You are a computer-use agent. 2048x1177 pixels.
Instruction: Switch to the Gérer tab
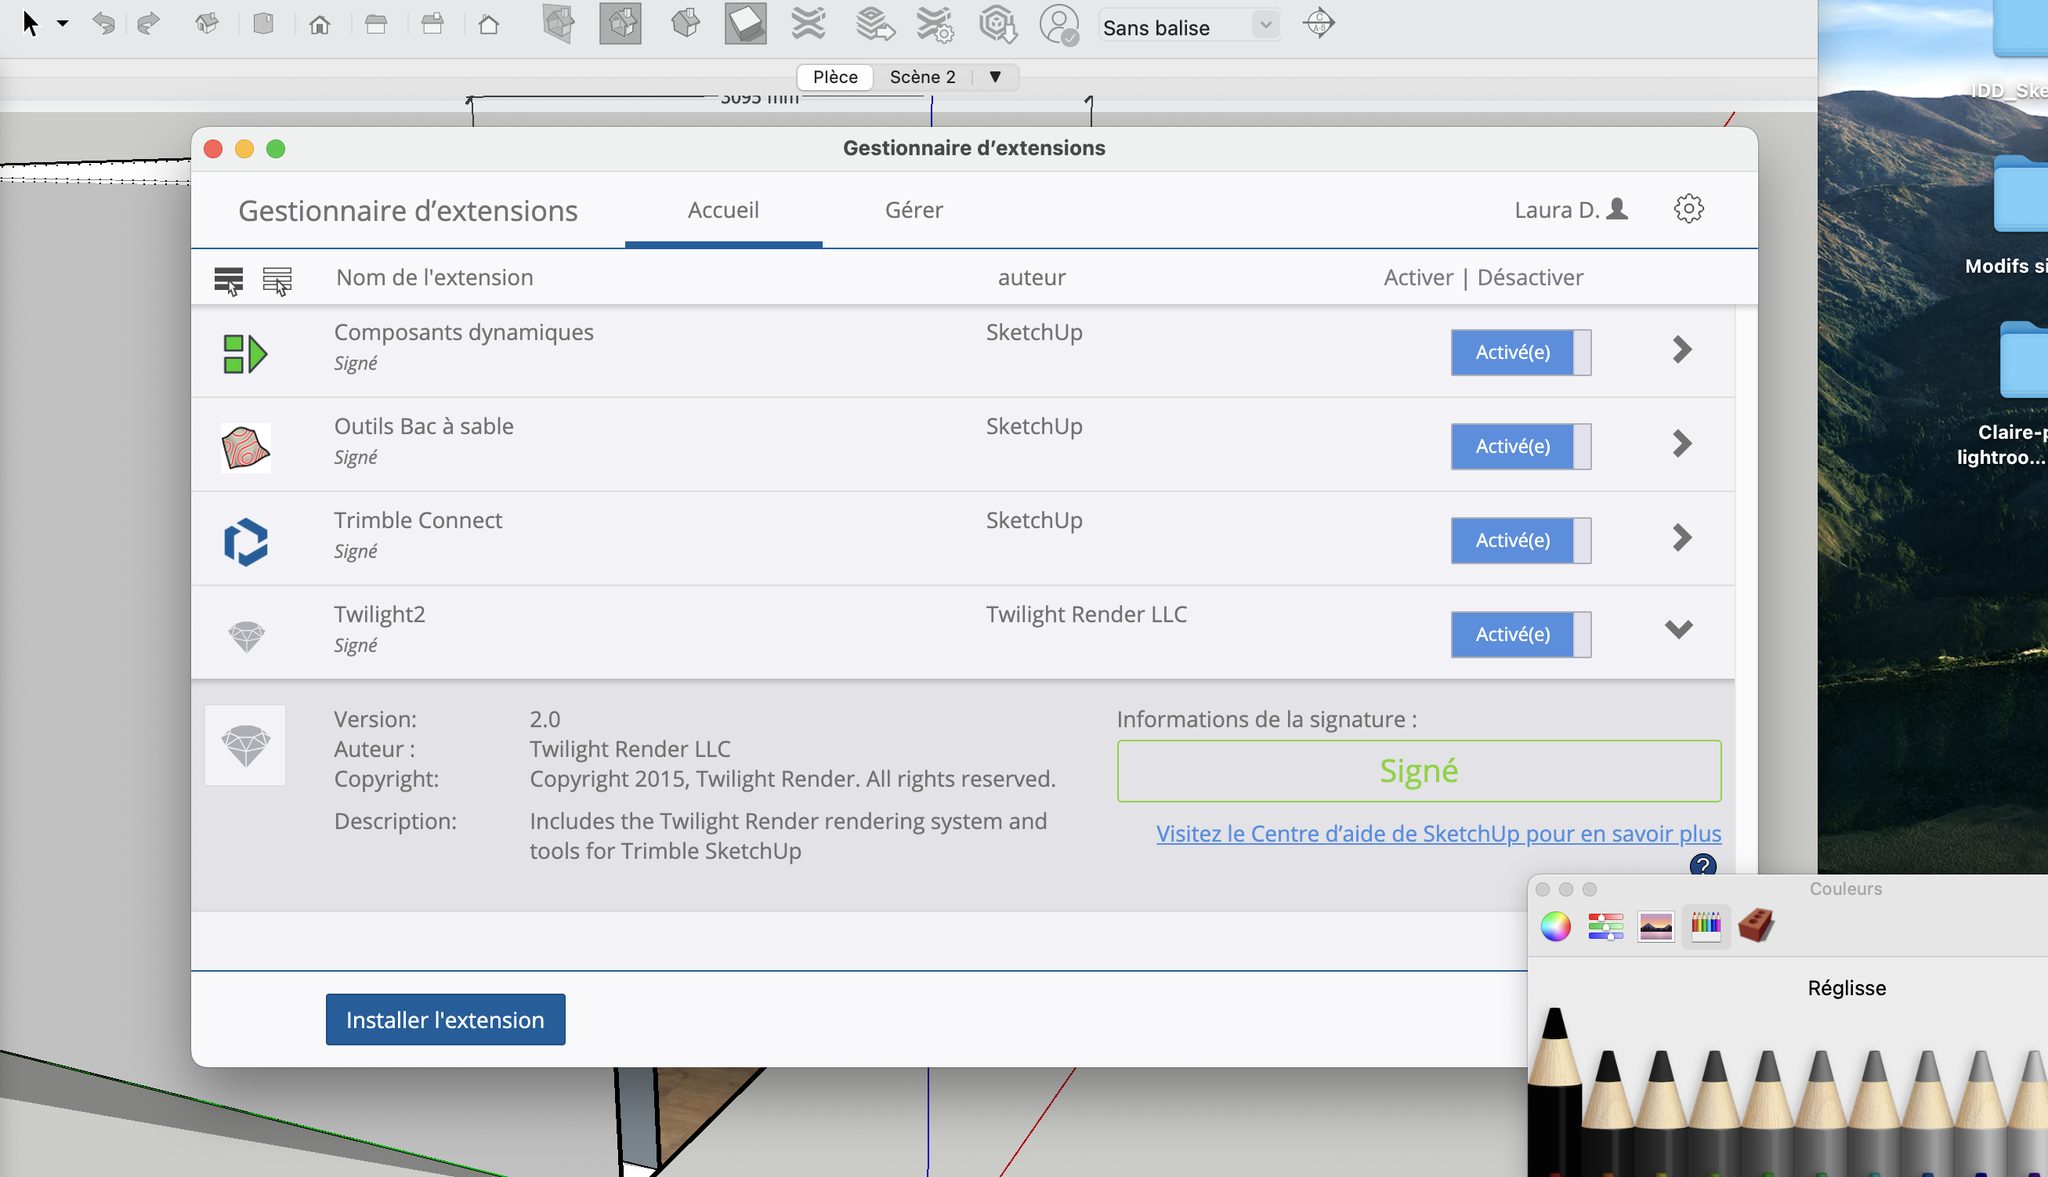tap(914, 210)
